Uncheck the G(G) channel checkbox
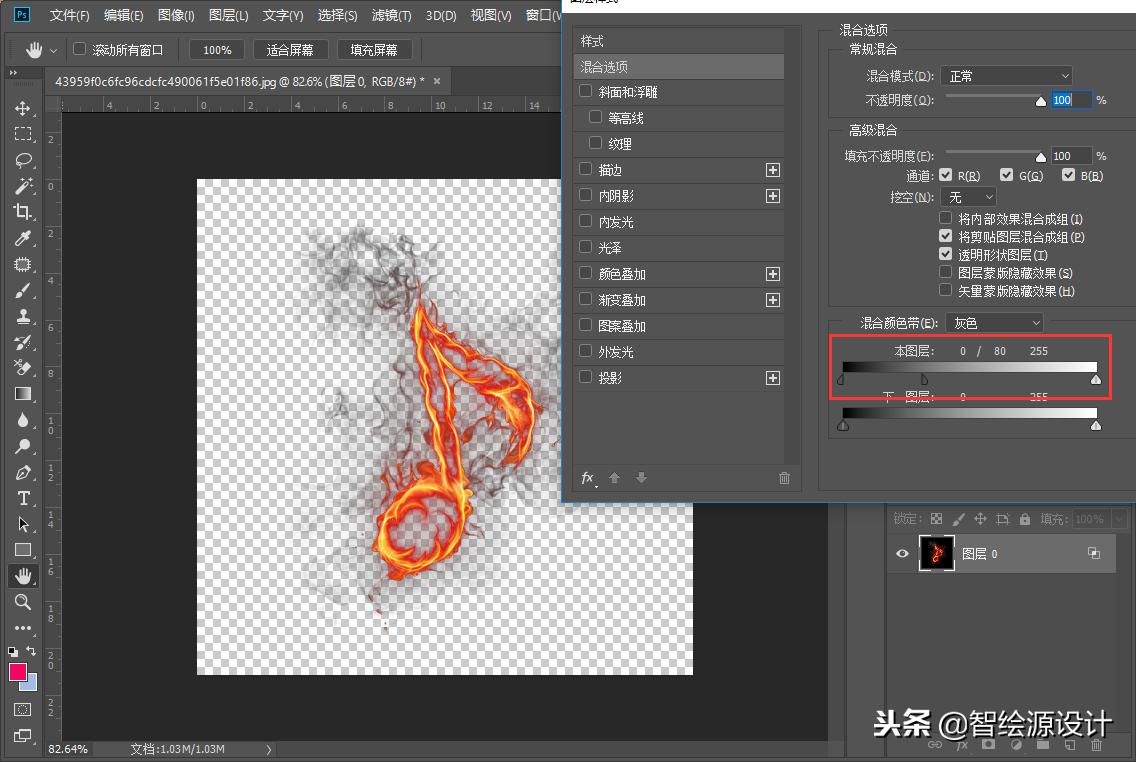Screen dimensions: 1136x762 click(x=1006, y=175)
